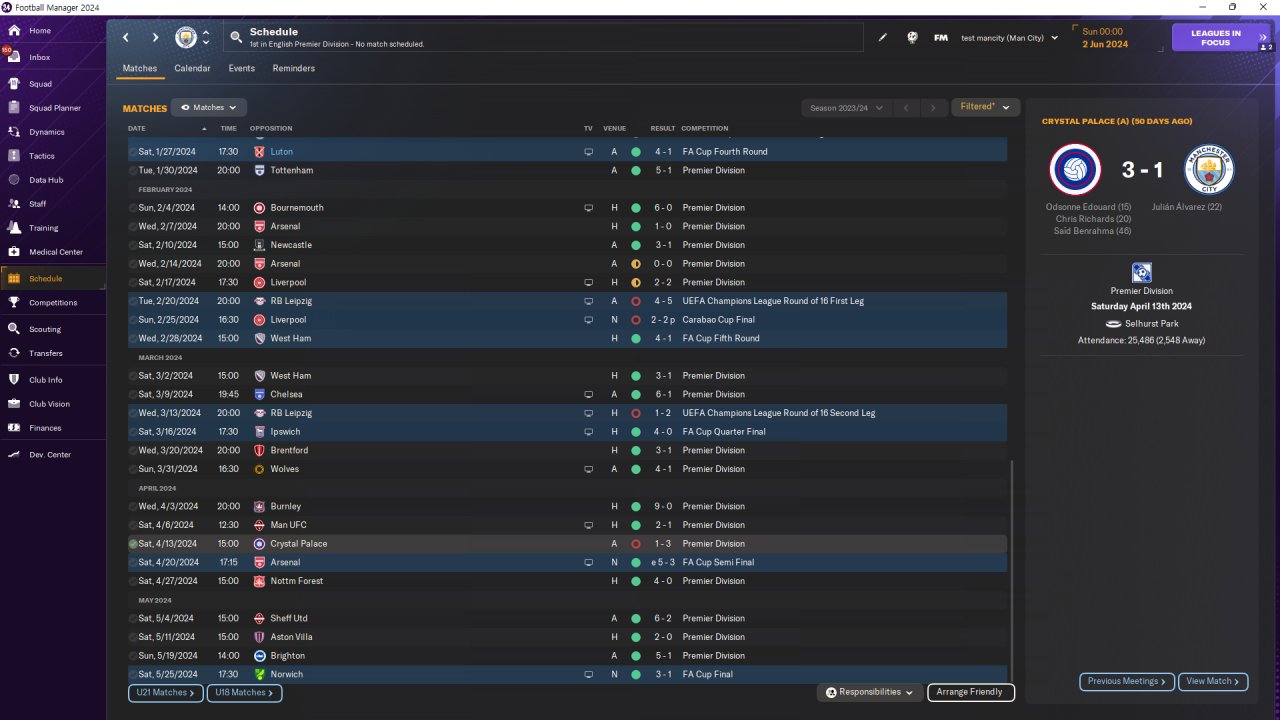
Task: Click the previous season arrow
Action: point(904,108)
